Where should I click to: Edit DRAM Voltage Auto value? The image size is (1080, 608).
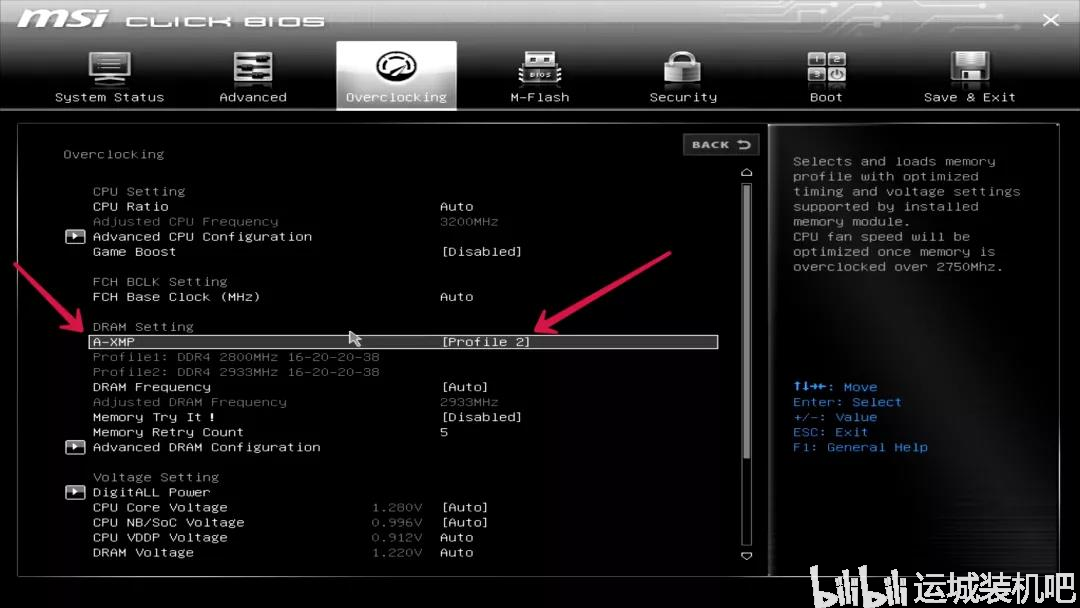tap(457, 553)
